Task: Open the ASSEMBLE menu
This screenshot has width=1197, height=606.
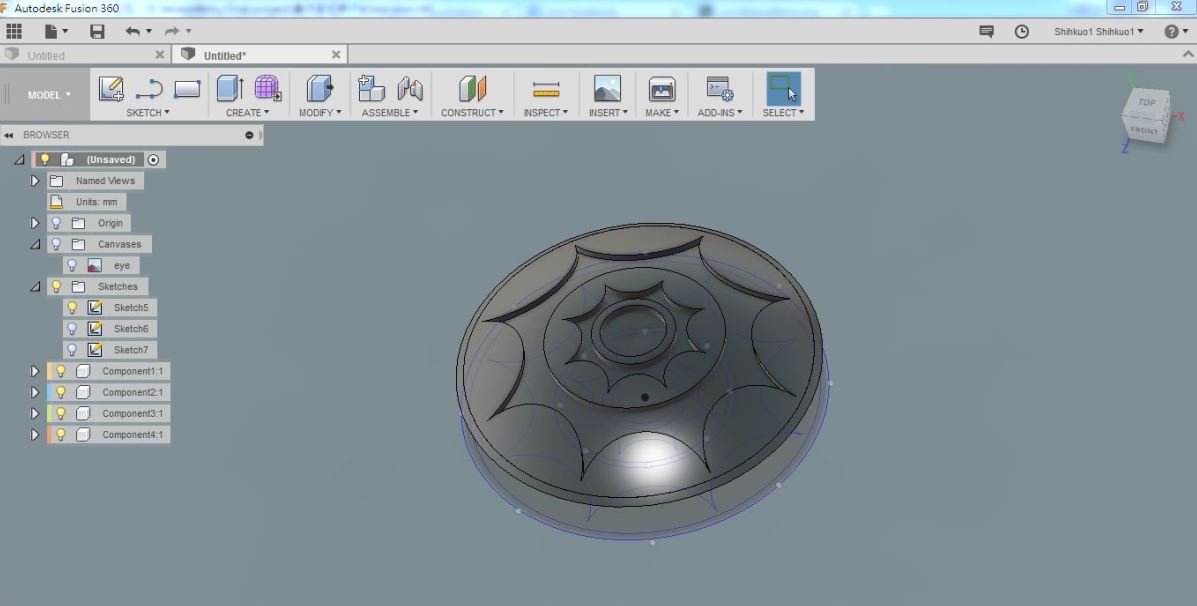Action: click(390, 112)
